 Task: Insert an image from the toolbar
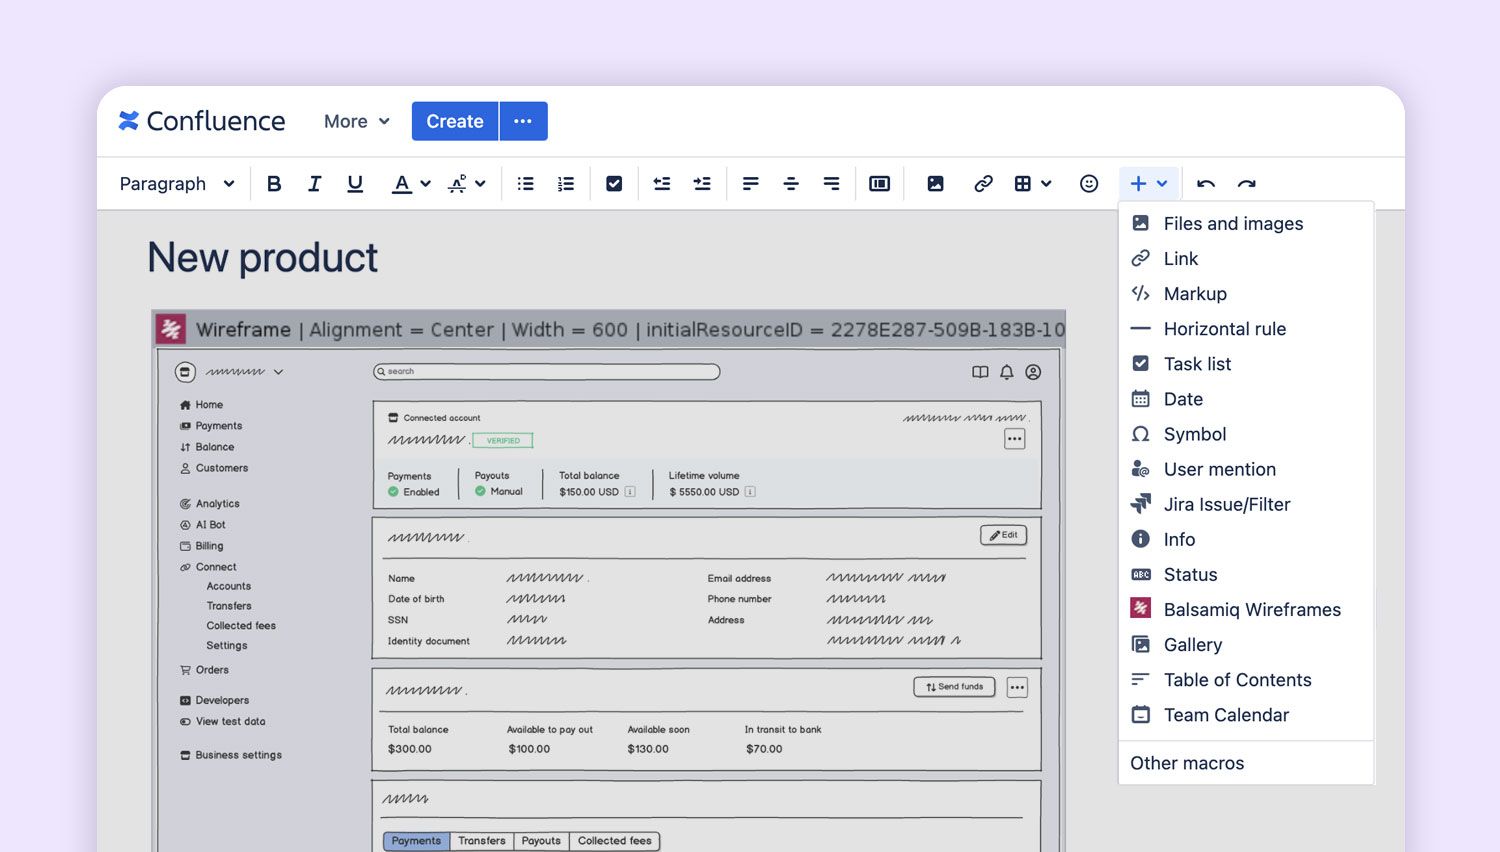point(935,183)
